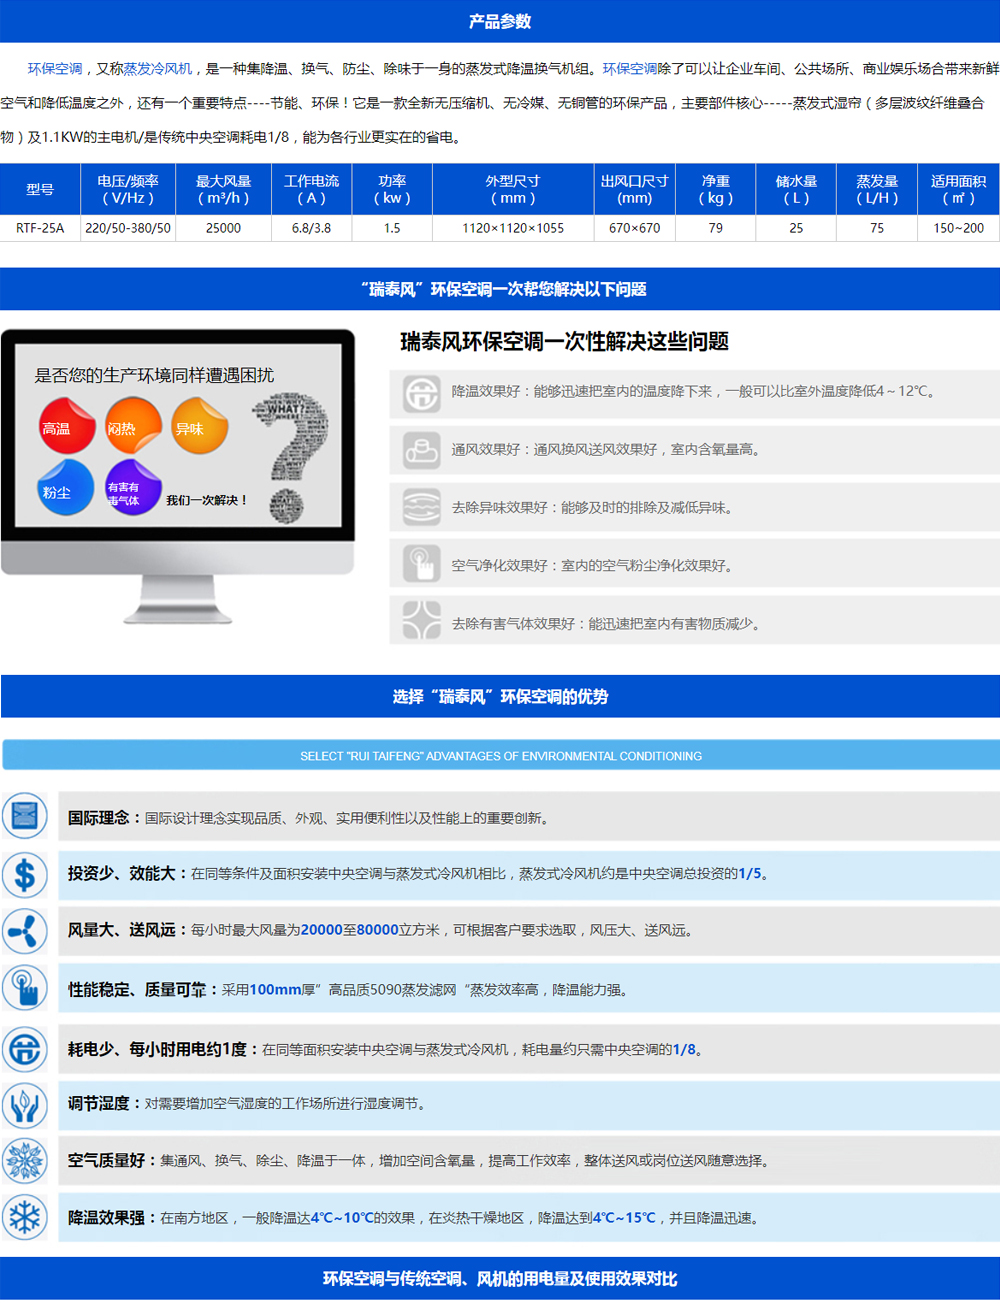The image size is (1000, 1316).
Task: Click the red 高温 bubble in the monitor image
Action: pyautogui.click(x=65, y=427)
